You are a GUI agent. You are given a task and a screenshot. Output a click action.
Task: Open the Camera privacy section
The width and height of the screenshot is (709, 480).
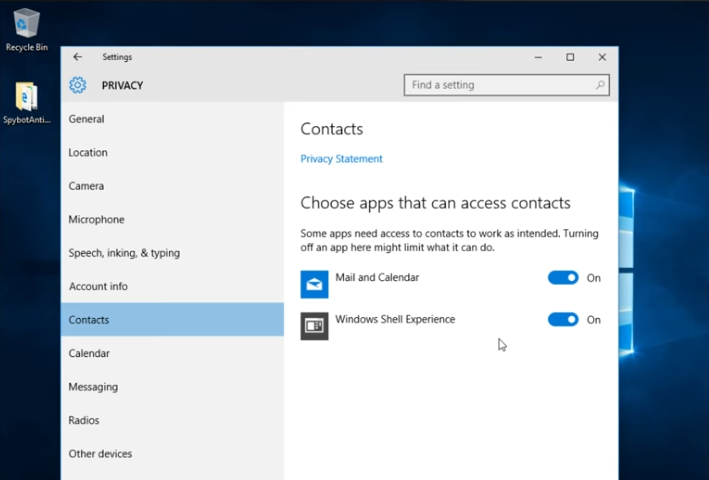click(172, 186)
